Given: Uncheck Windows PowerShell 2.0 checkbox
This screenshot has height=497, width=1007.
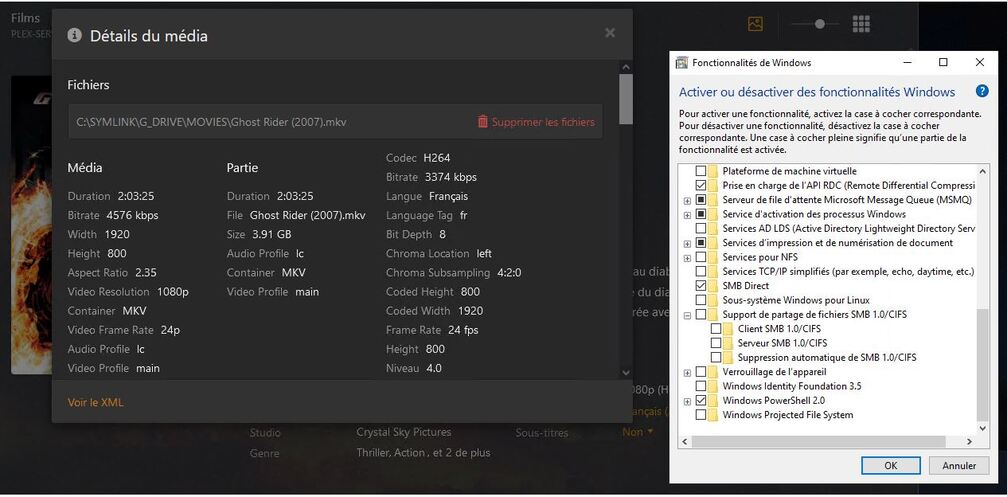Looking at the screenshot, I should 701,400.
